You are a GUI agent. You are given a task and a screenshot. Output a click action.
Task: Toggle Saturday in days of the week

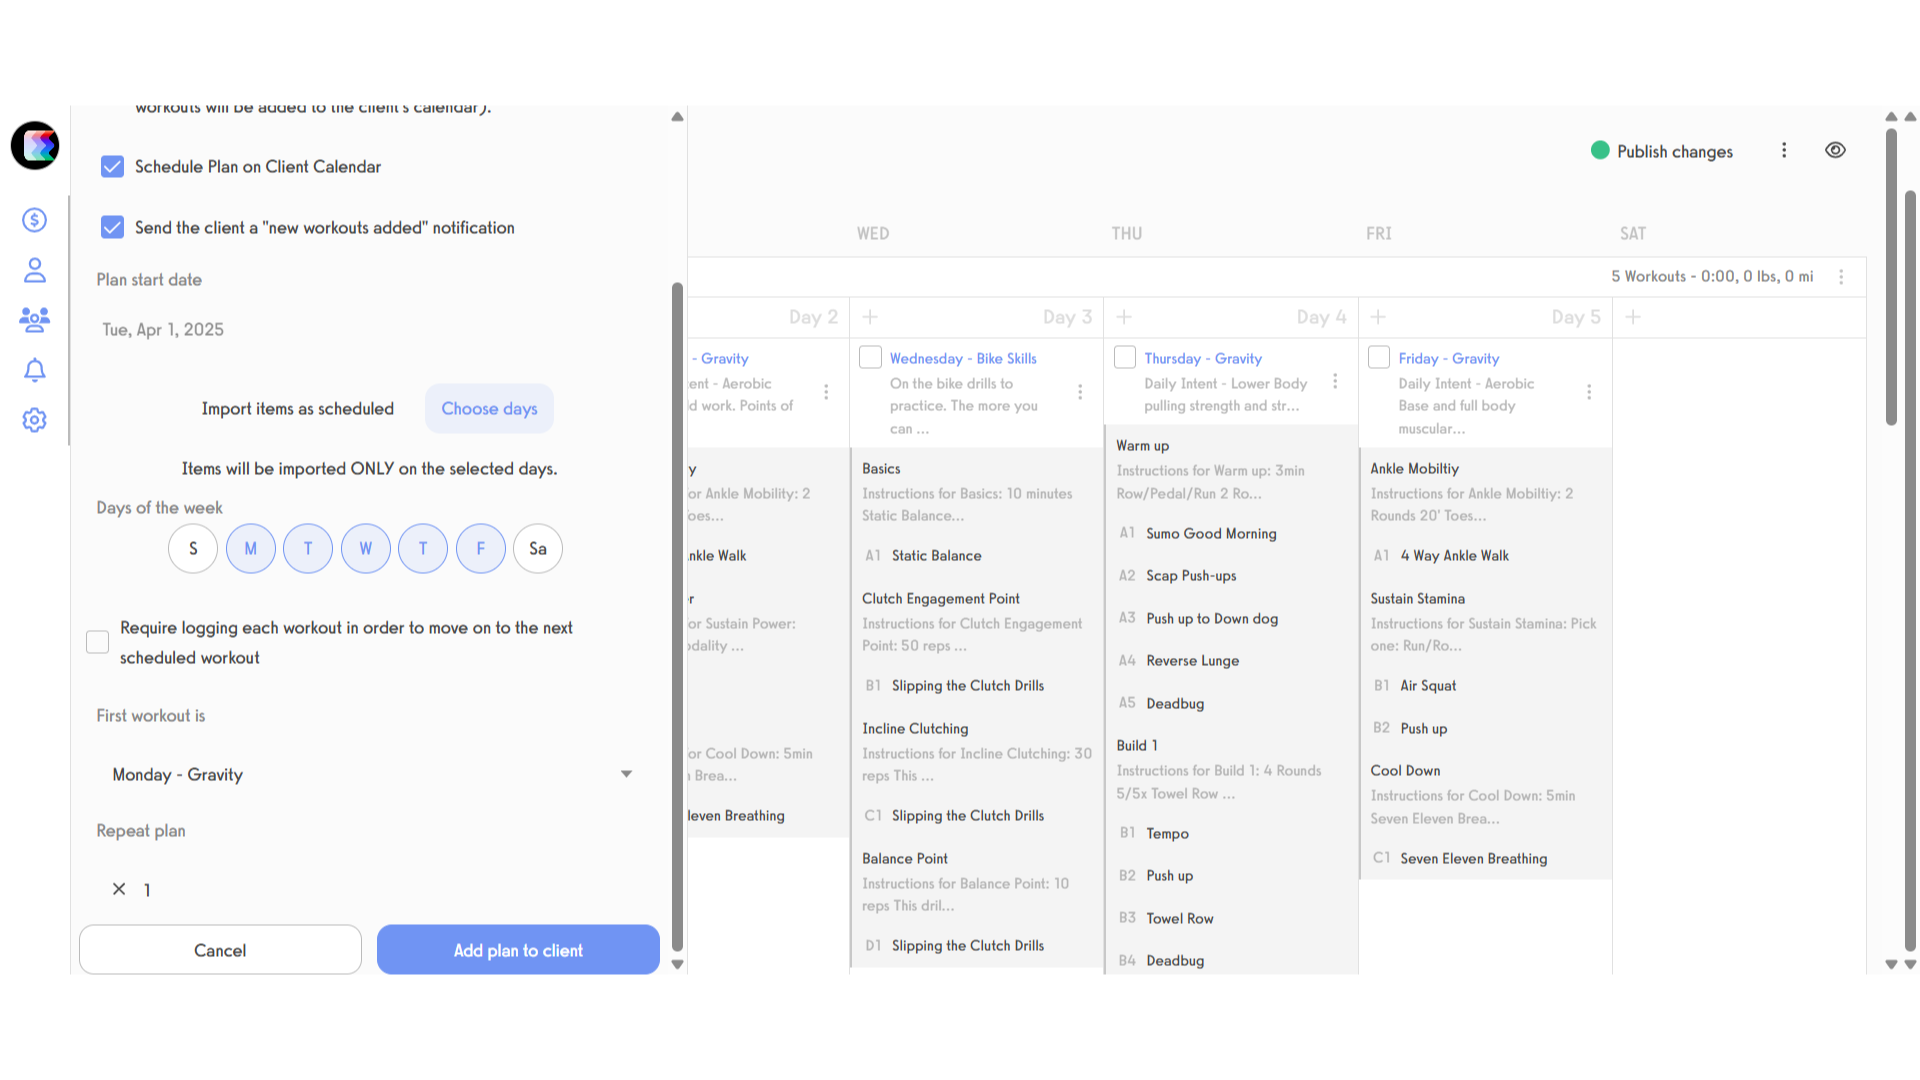click(538, 549)
